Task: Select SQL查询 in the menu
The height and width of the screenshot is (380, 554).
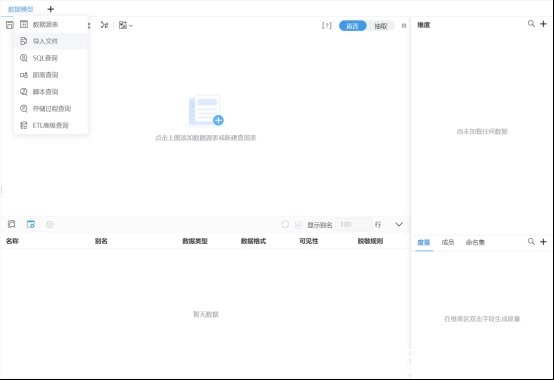Action: 51,58
